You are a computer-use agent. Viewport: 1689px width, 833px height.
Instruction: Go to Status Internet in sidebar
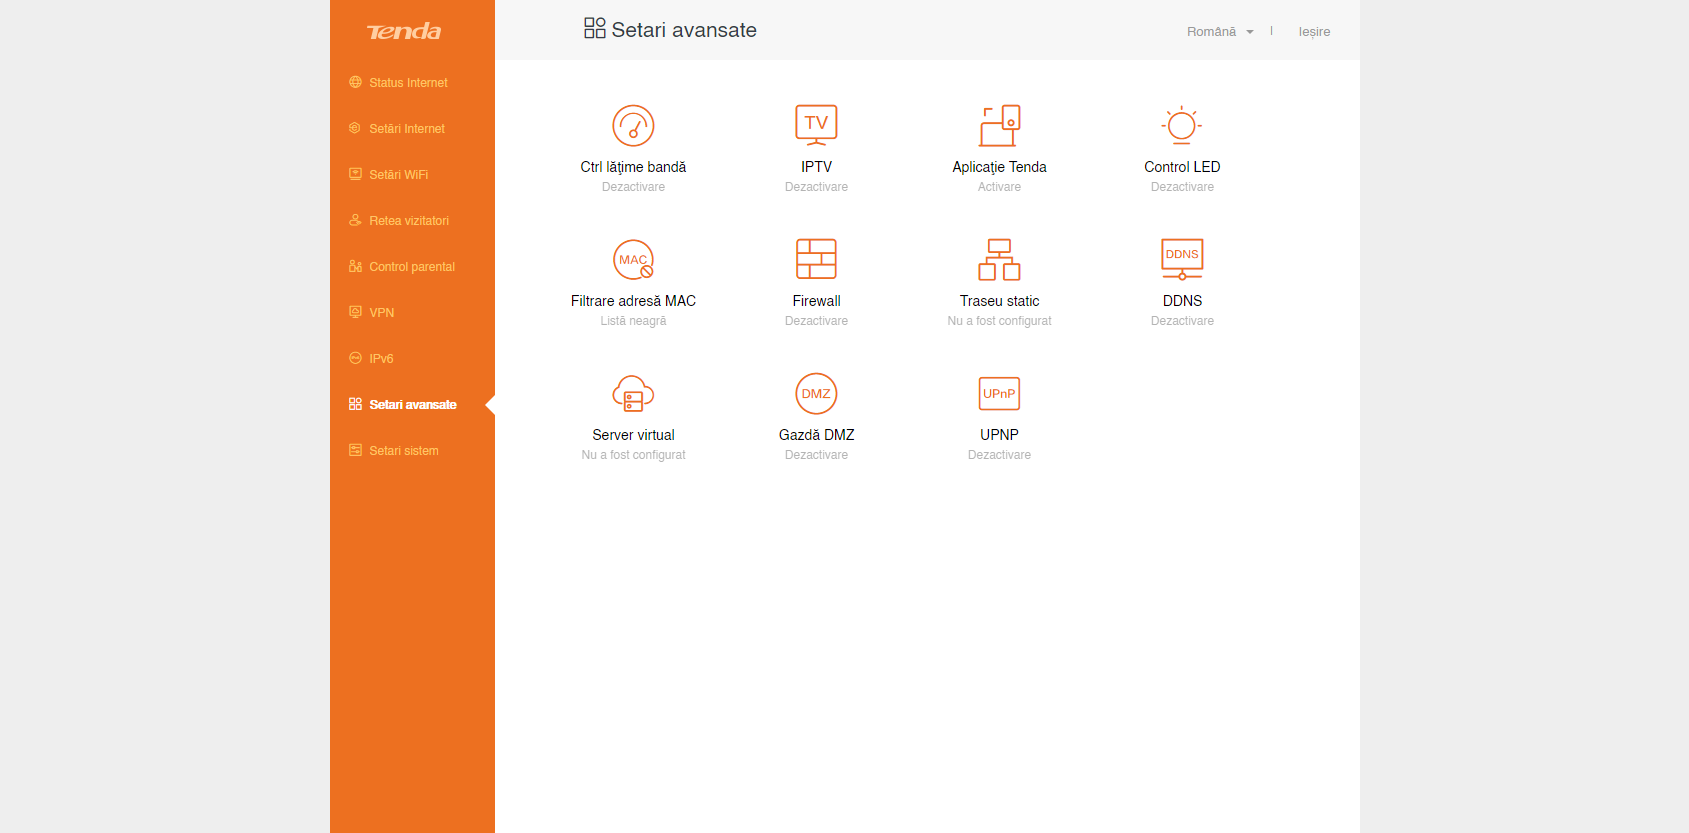(x=408, y=83)
